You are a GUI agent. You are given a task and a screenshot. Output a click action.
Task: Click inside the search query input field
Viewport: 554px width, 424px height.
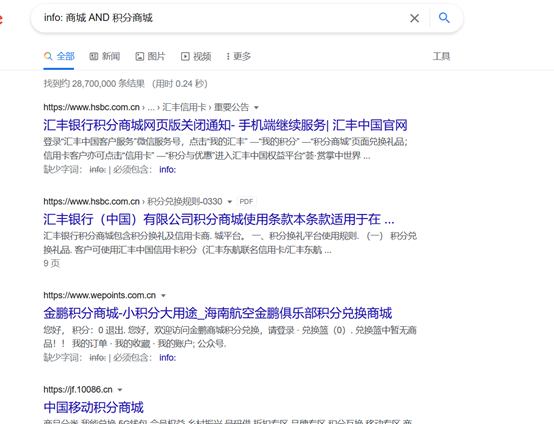(x=223, y=18)
